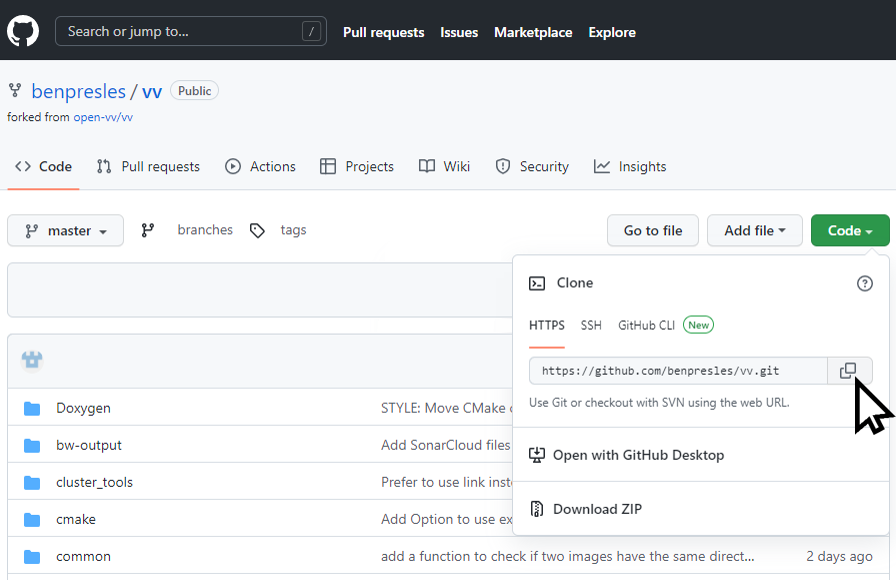Viewport: 896px width, 580px height.
Task: Open the bw-output folder
Action: click(x=89, y=445)
